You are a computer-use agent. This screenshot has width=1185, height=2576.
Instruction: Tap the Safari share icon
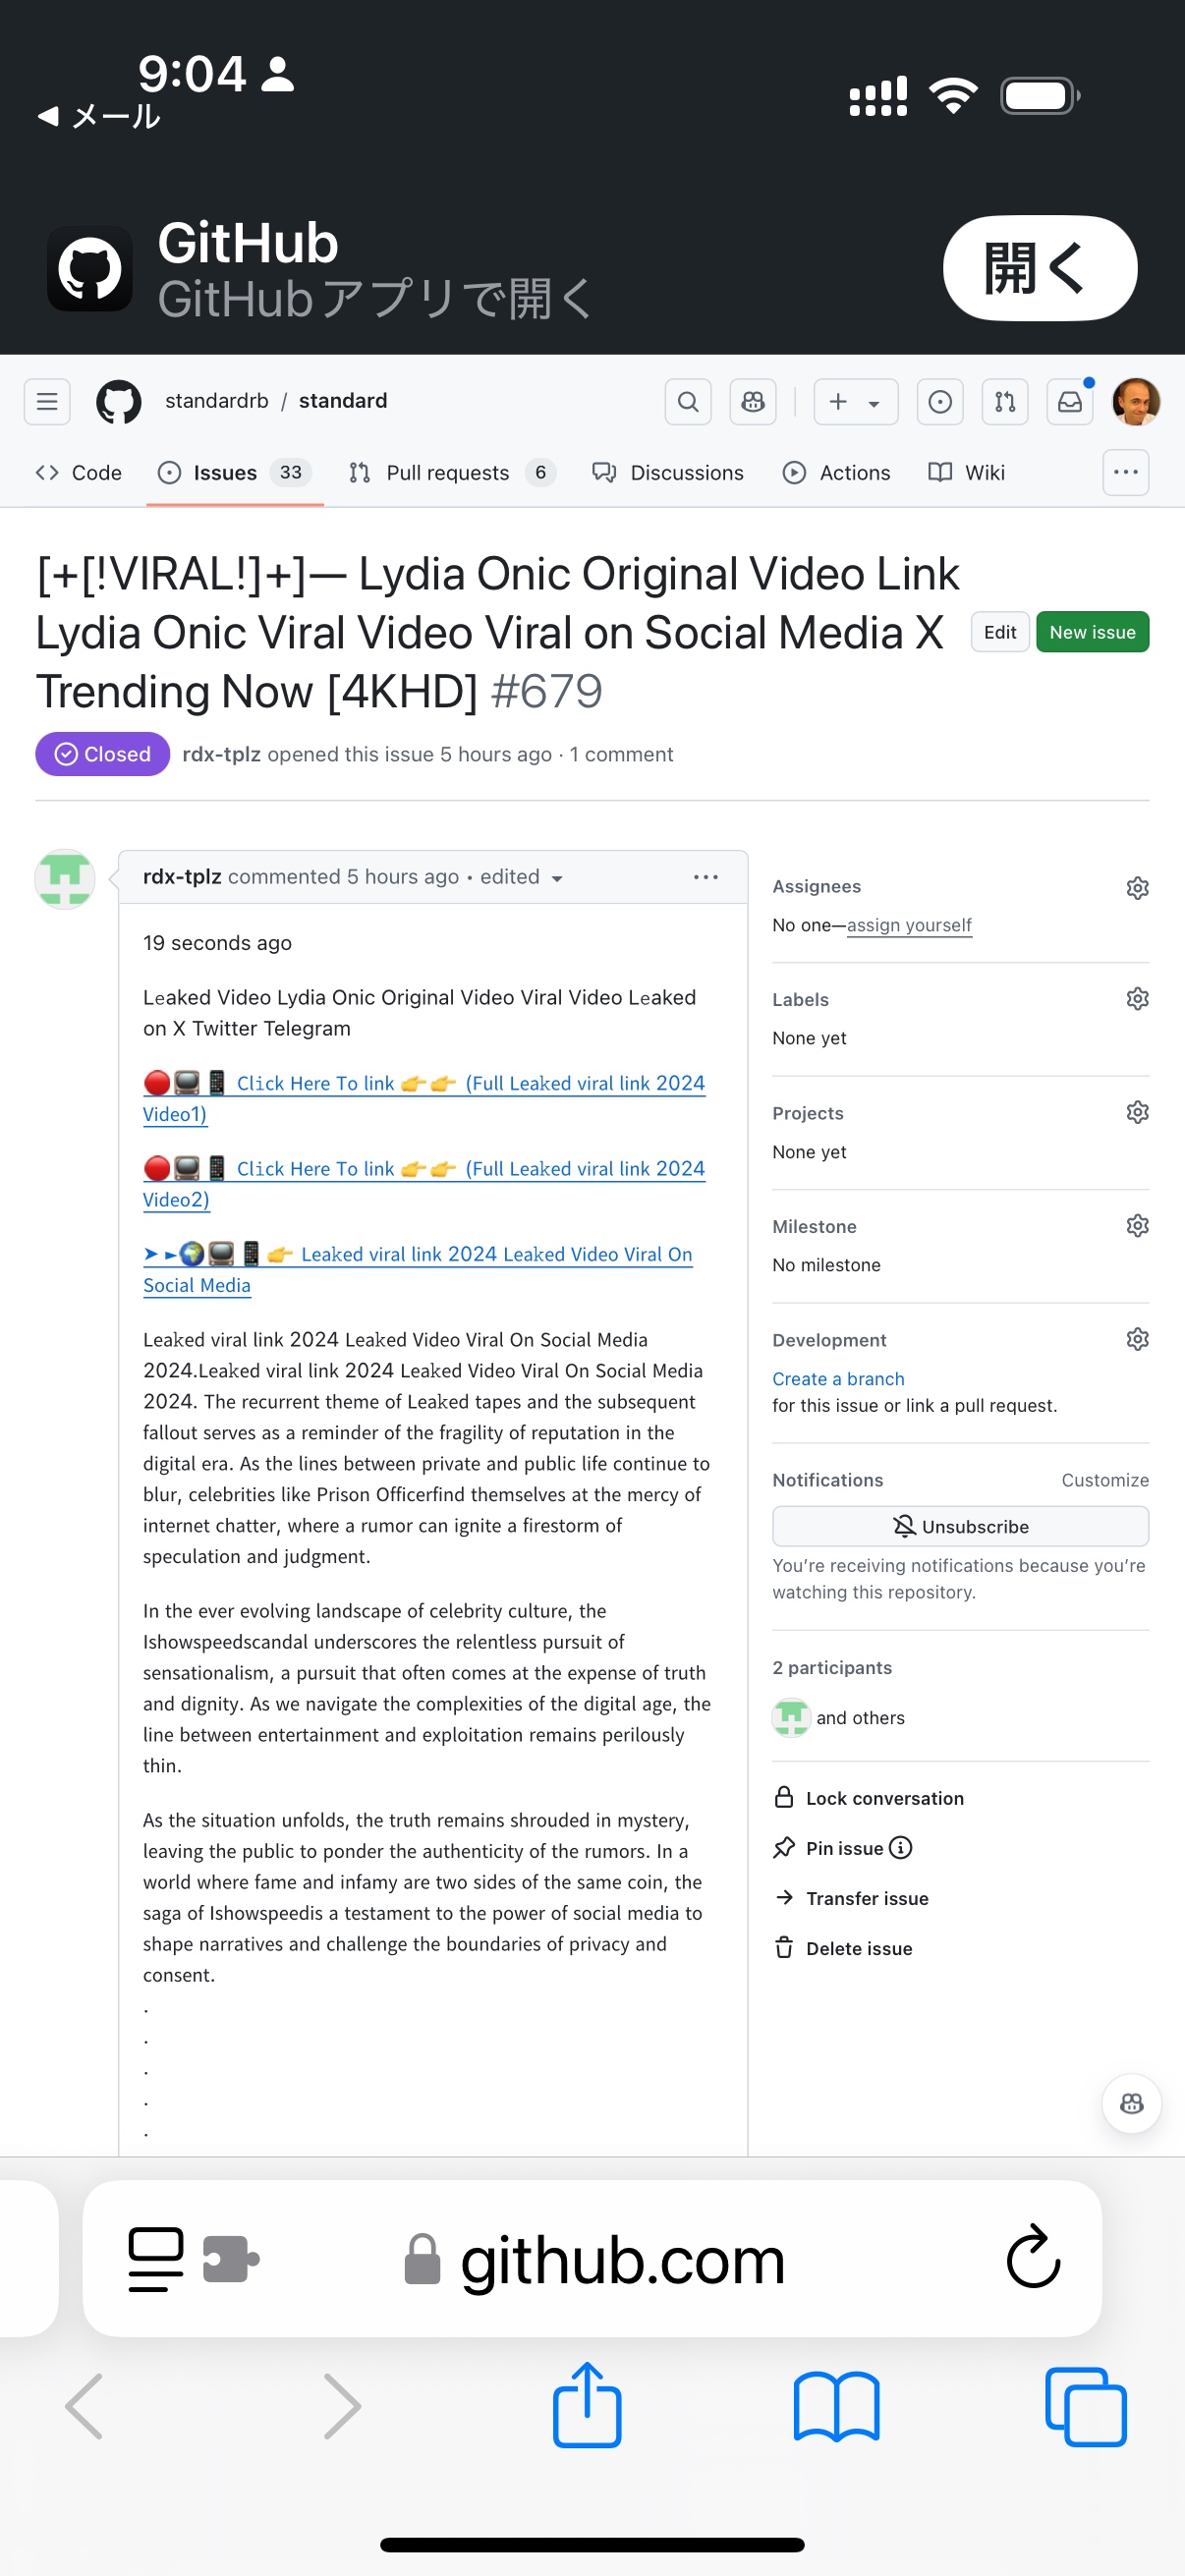pos(587,2407)
